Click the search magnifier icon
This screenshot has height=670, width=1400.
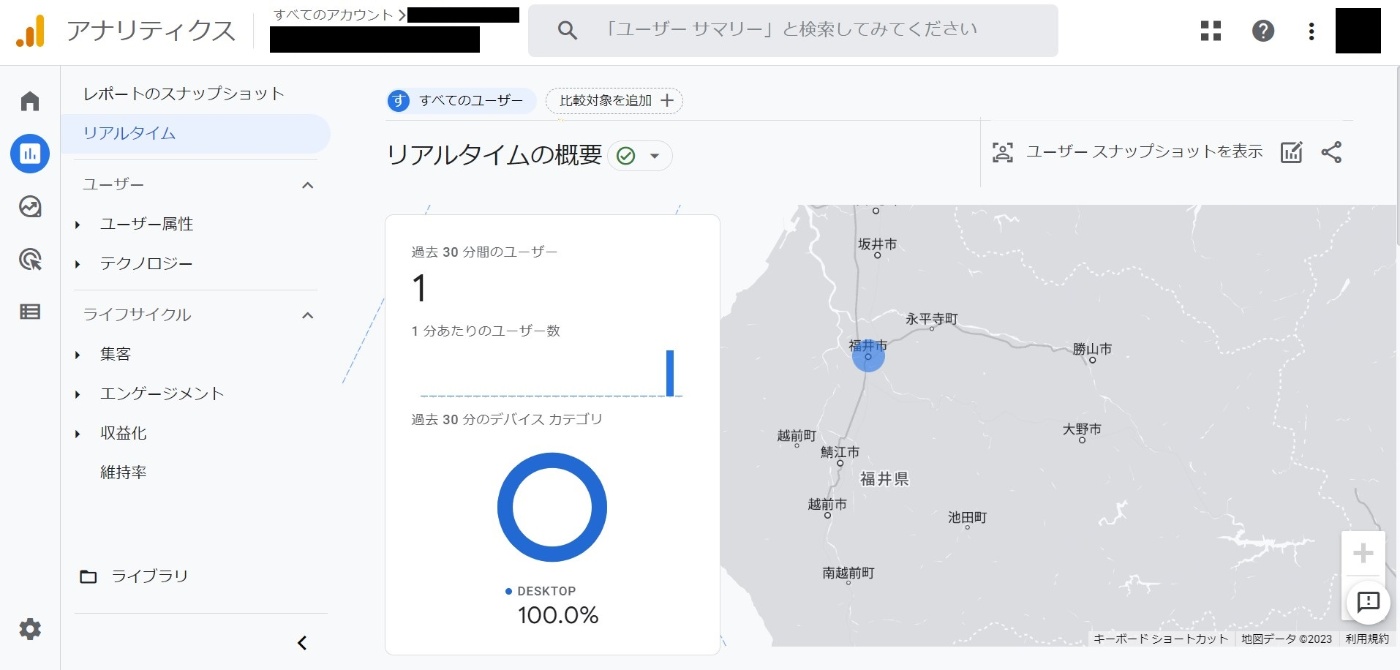pyautogui.click(x=567, y=30)
